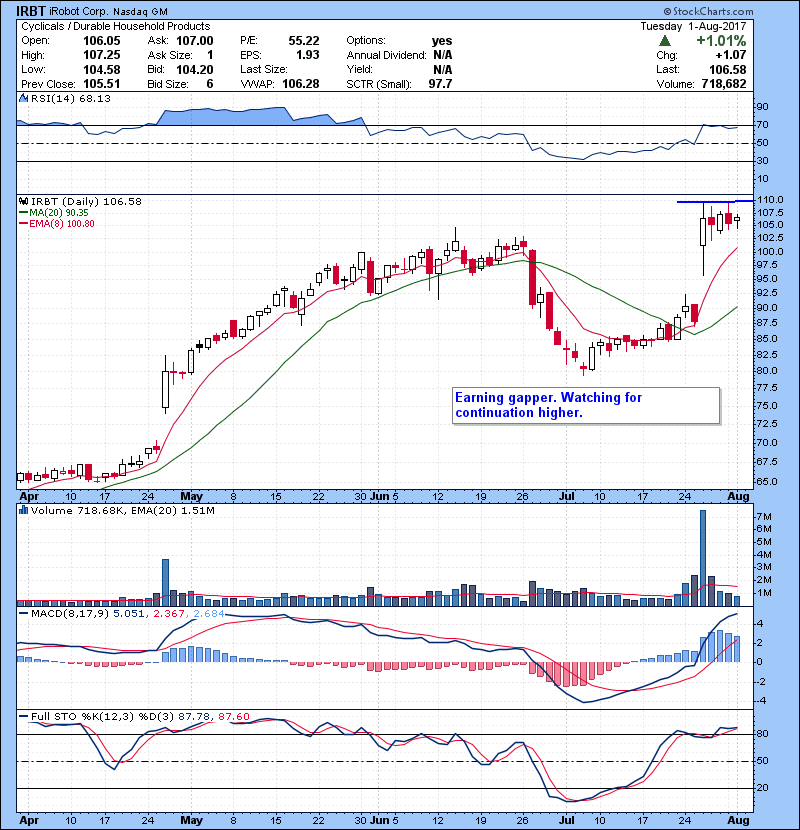Click the StockCharts.com copyright text
Viewport: 800px width, 830px height.
click(x=708, y=11)
